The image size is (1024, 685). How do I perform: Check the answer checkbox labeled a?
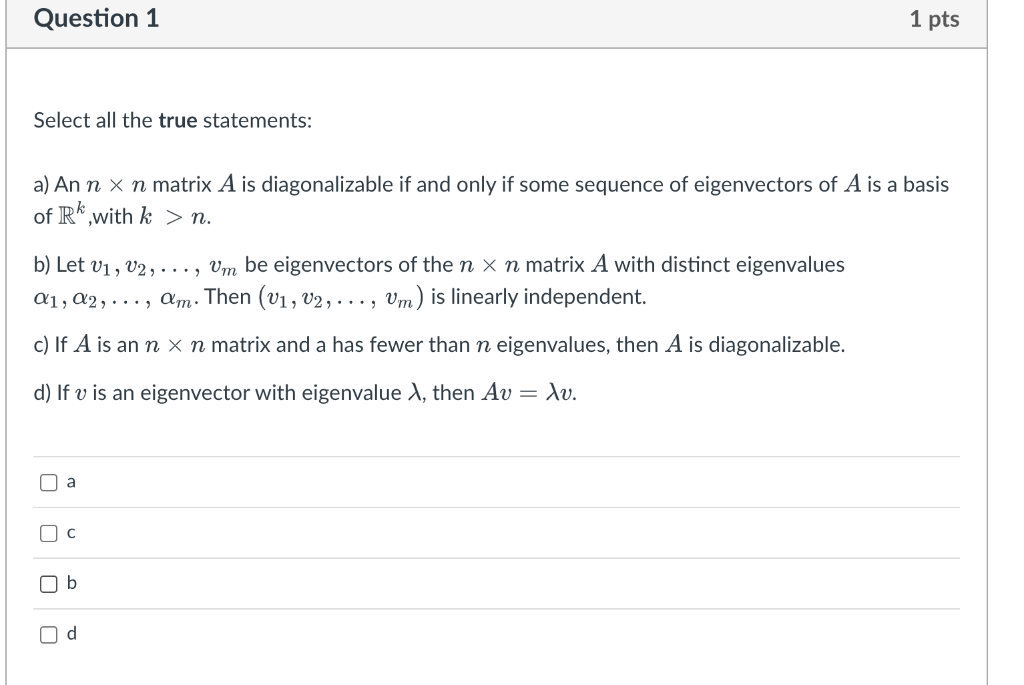[x=46, y=482]
